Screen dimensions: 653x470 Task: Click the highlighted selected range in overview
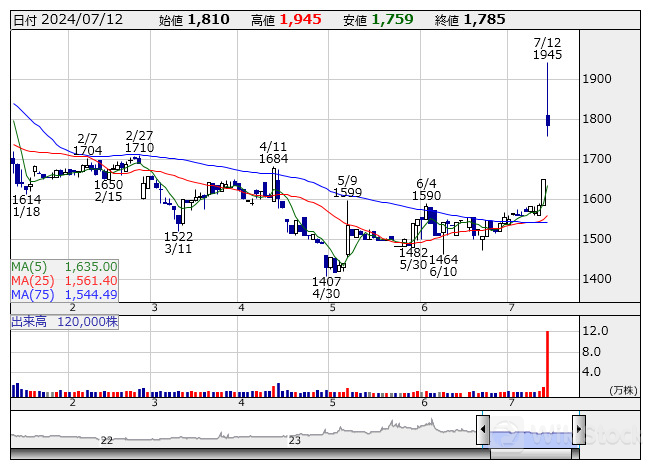click(x=530, y=432)
